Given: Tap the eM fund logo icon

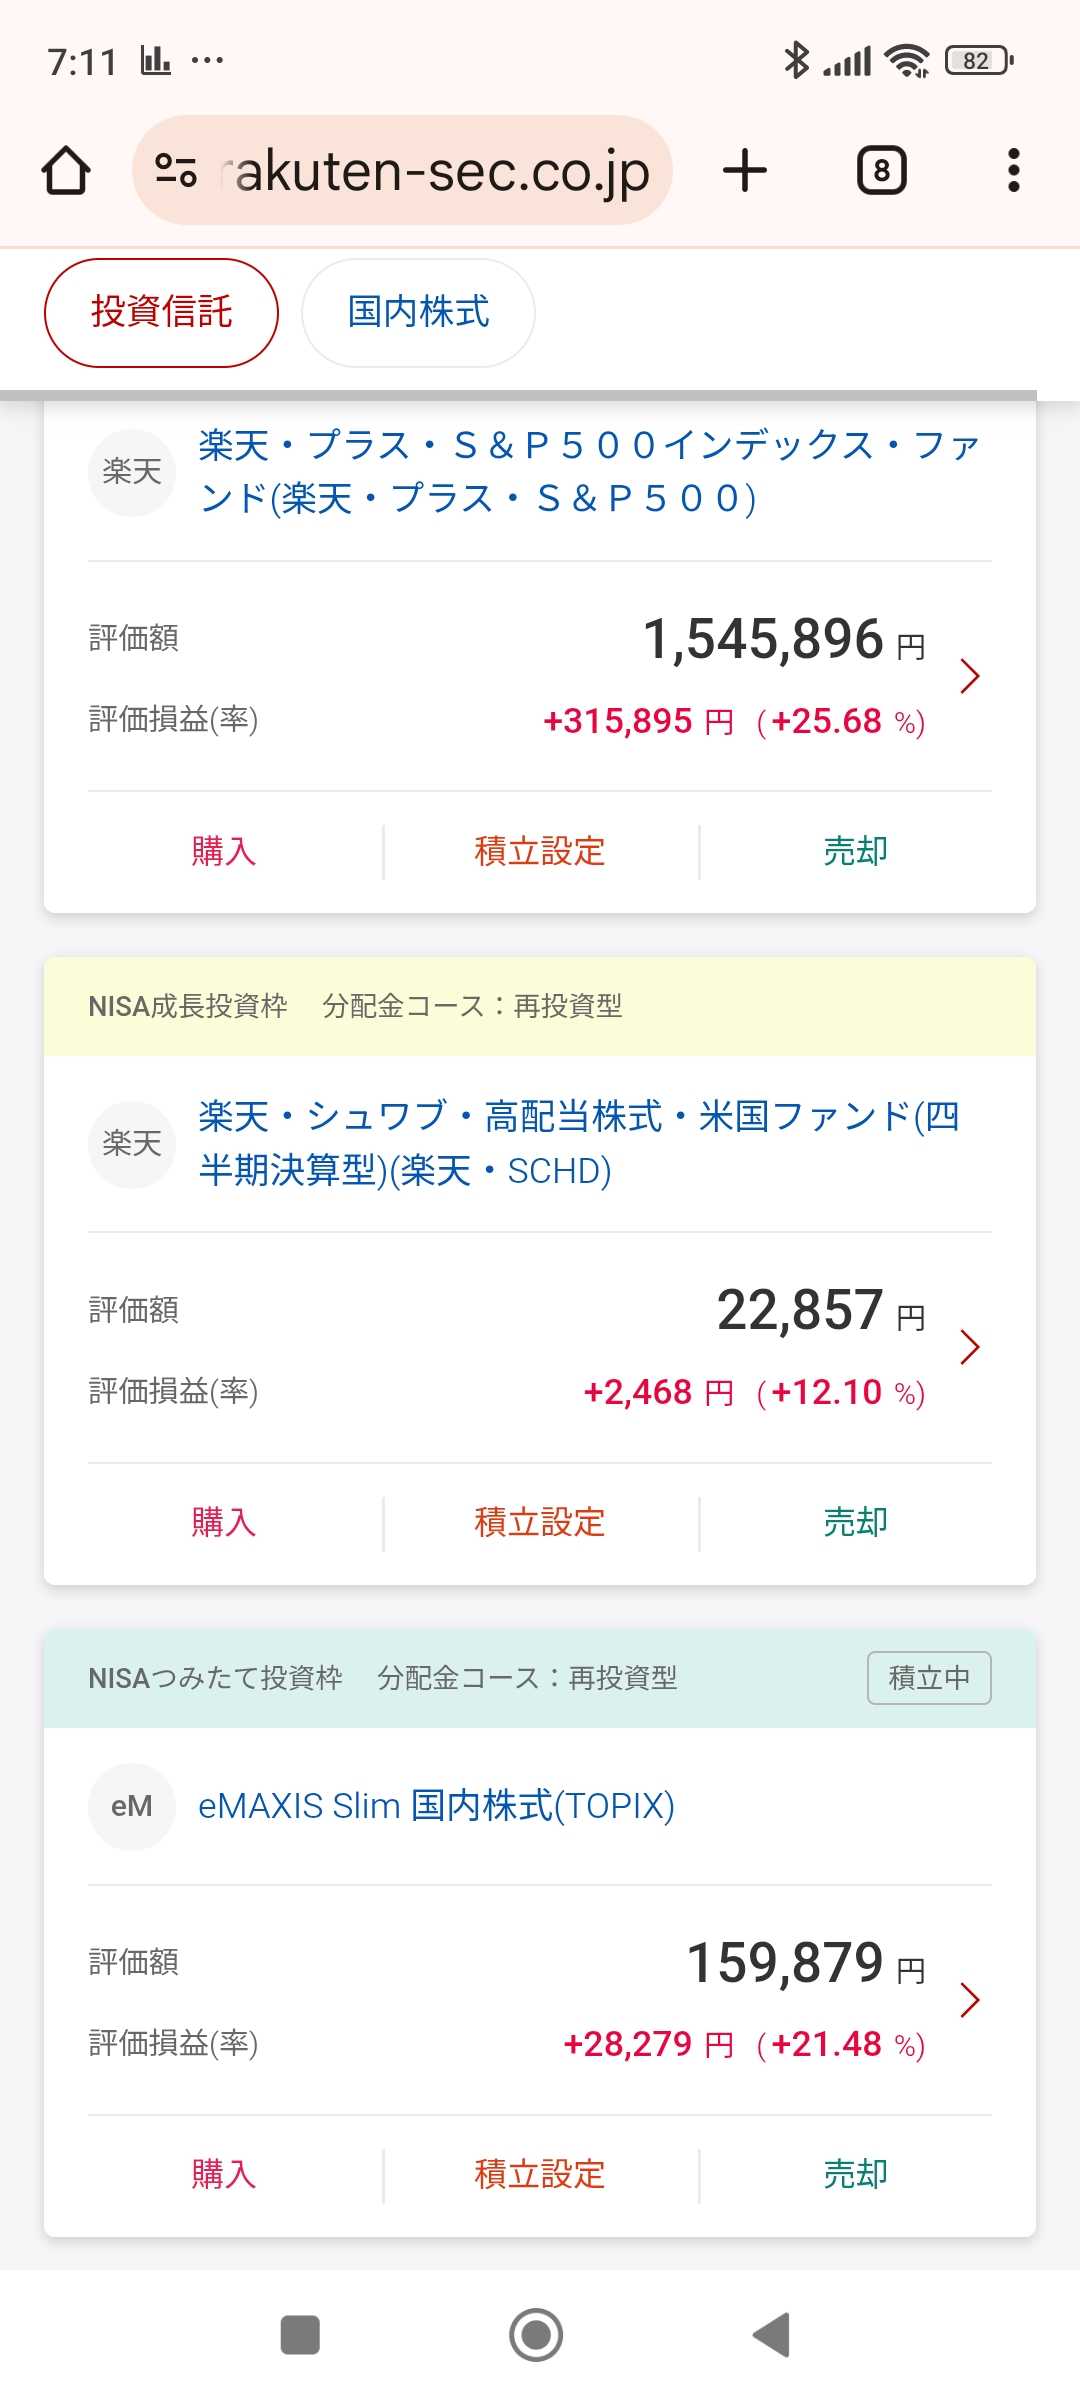Looking at the screenshot, I should pos(132,1806).
